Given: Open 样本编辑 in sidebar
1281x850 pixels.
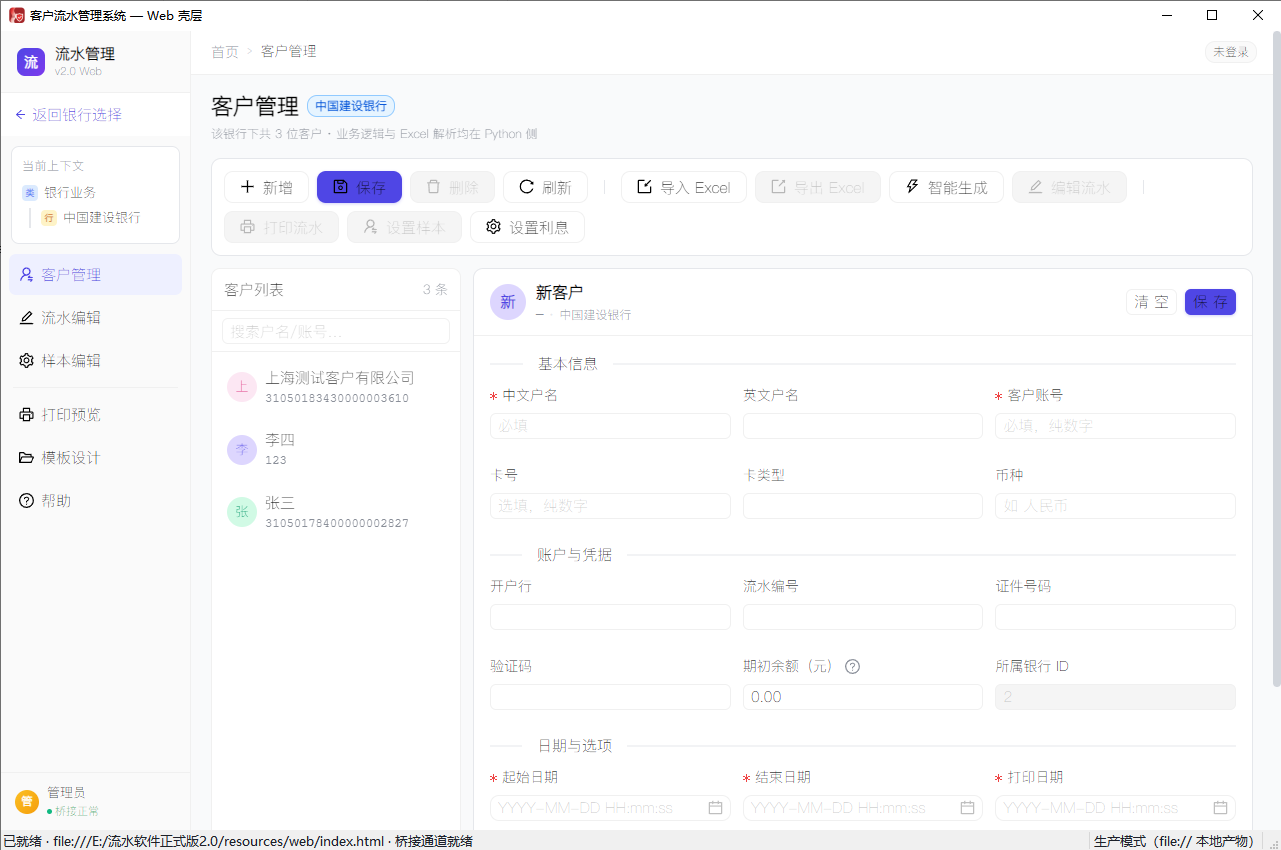Looking at the screenshot, I should pyautogui.click(x=95, y=361).
